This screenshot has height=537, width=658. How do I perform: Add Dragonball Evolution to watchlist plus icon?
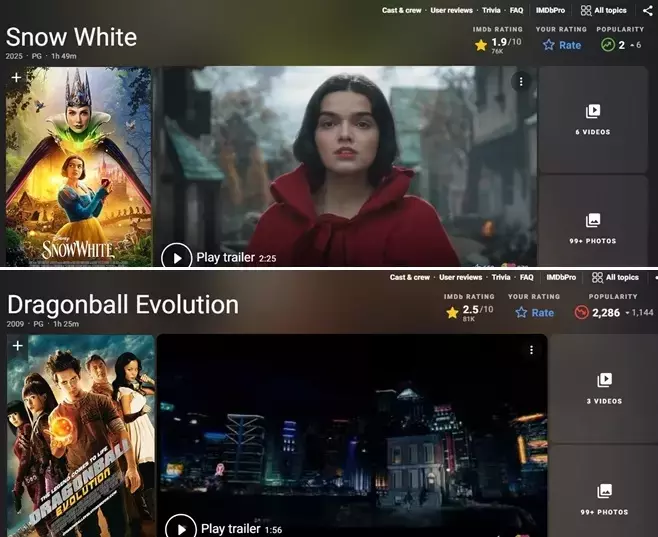[18, 346]
